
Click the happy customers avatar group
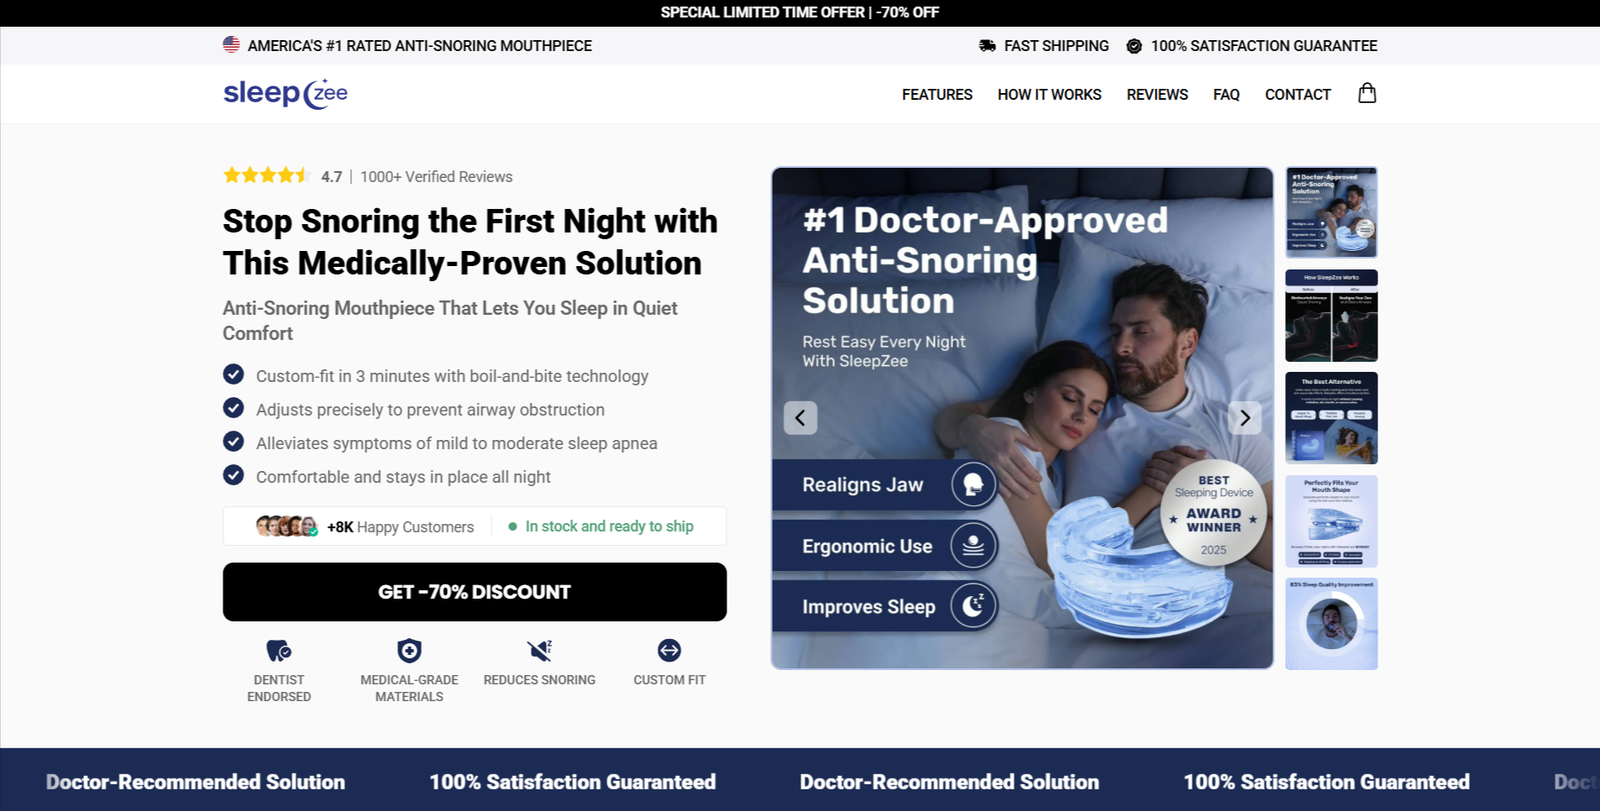tap(287, 526)
